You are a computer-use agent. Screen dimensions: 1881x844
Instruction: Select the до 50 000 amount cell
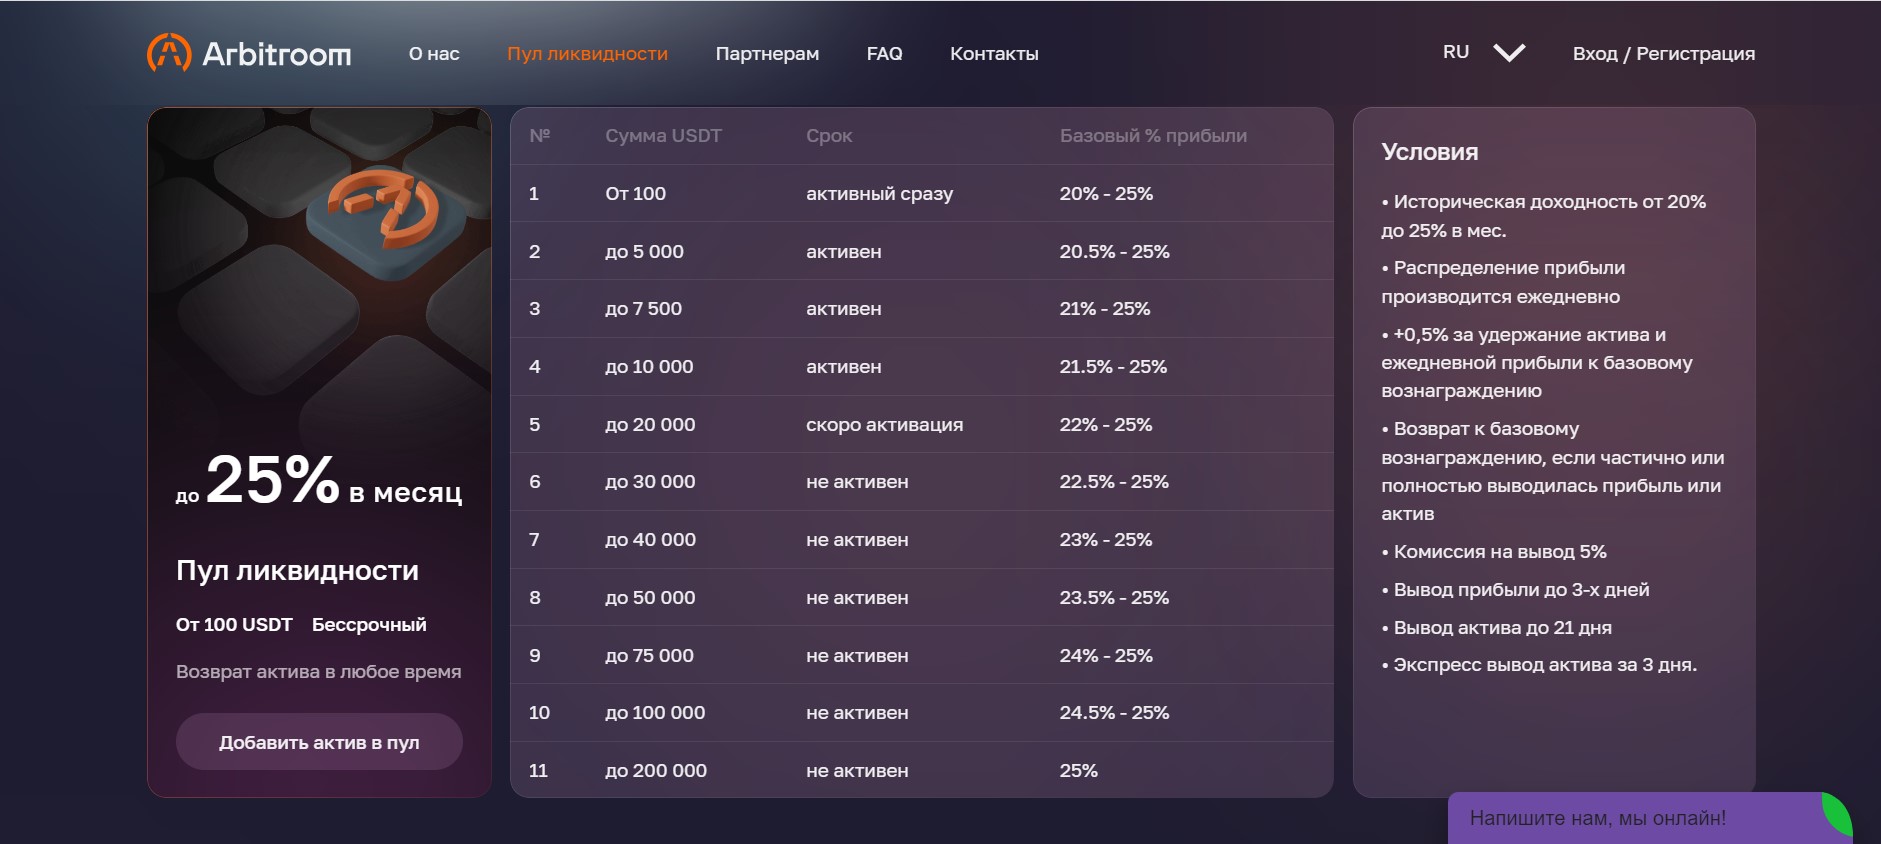click(650, 598)
